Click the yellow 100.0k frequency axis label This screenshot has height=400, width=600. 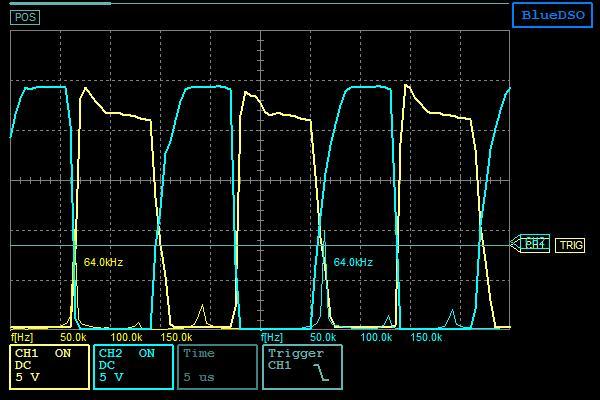(x=126, y=337)
